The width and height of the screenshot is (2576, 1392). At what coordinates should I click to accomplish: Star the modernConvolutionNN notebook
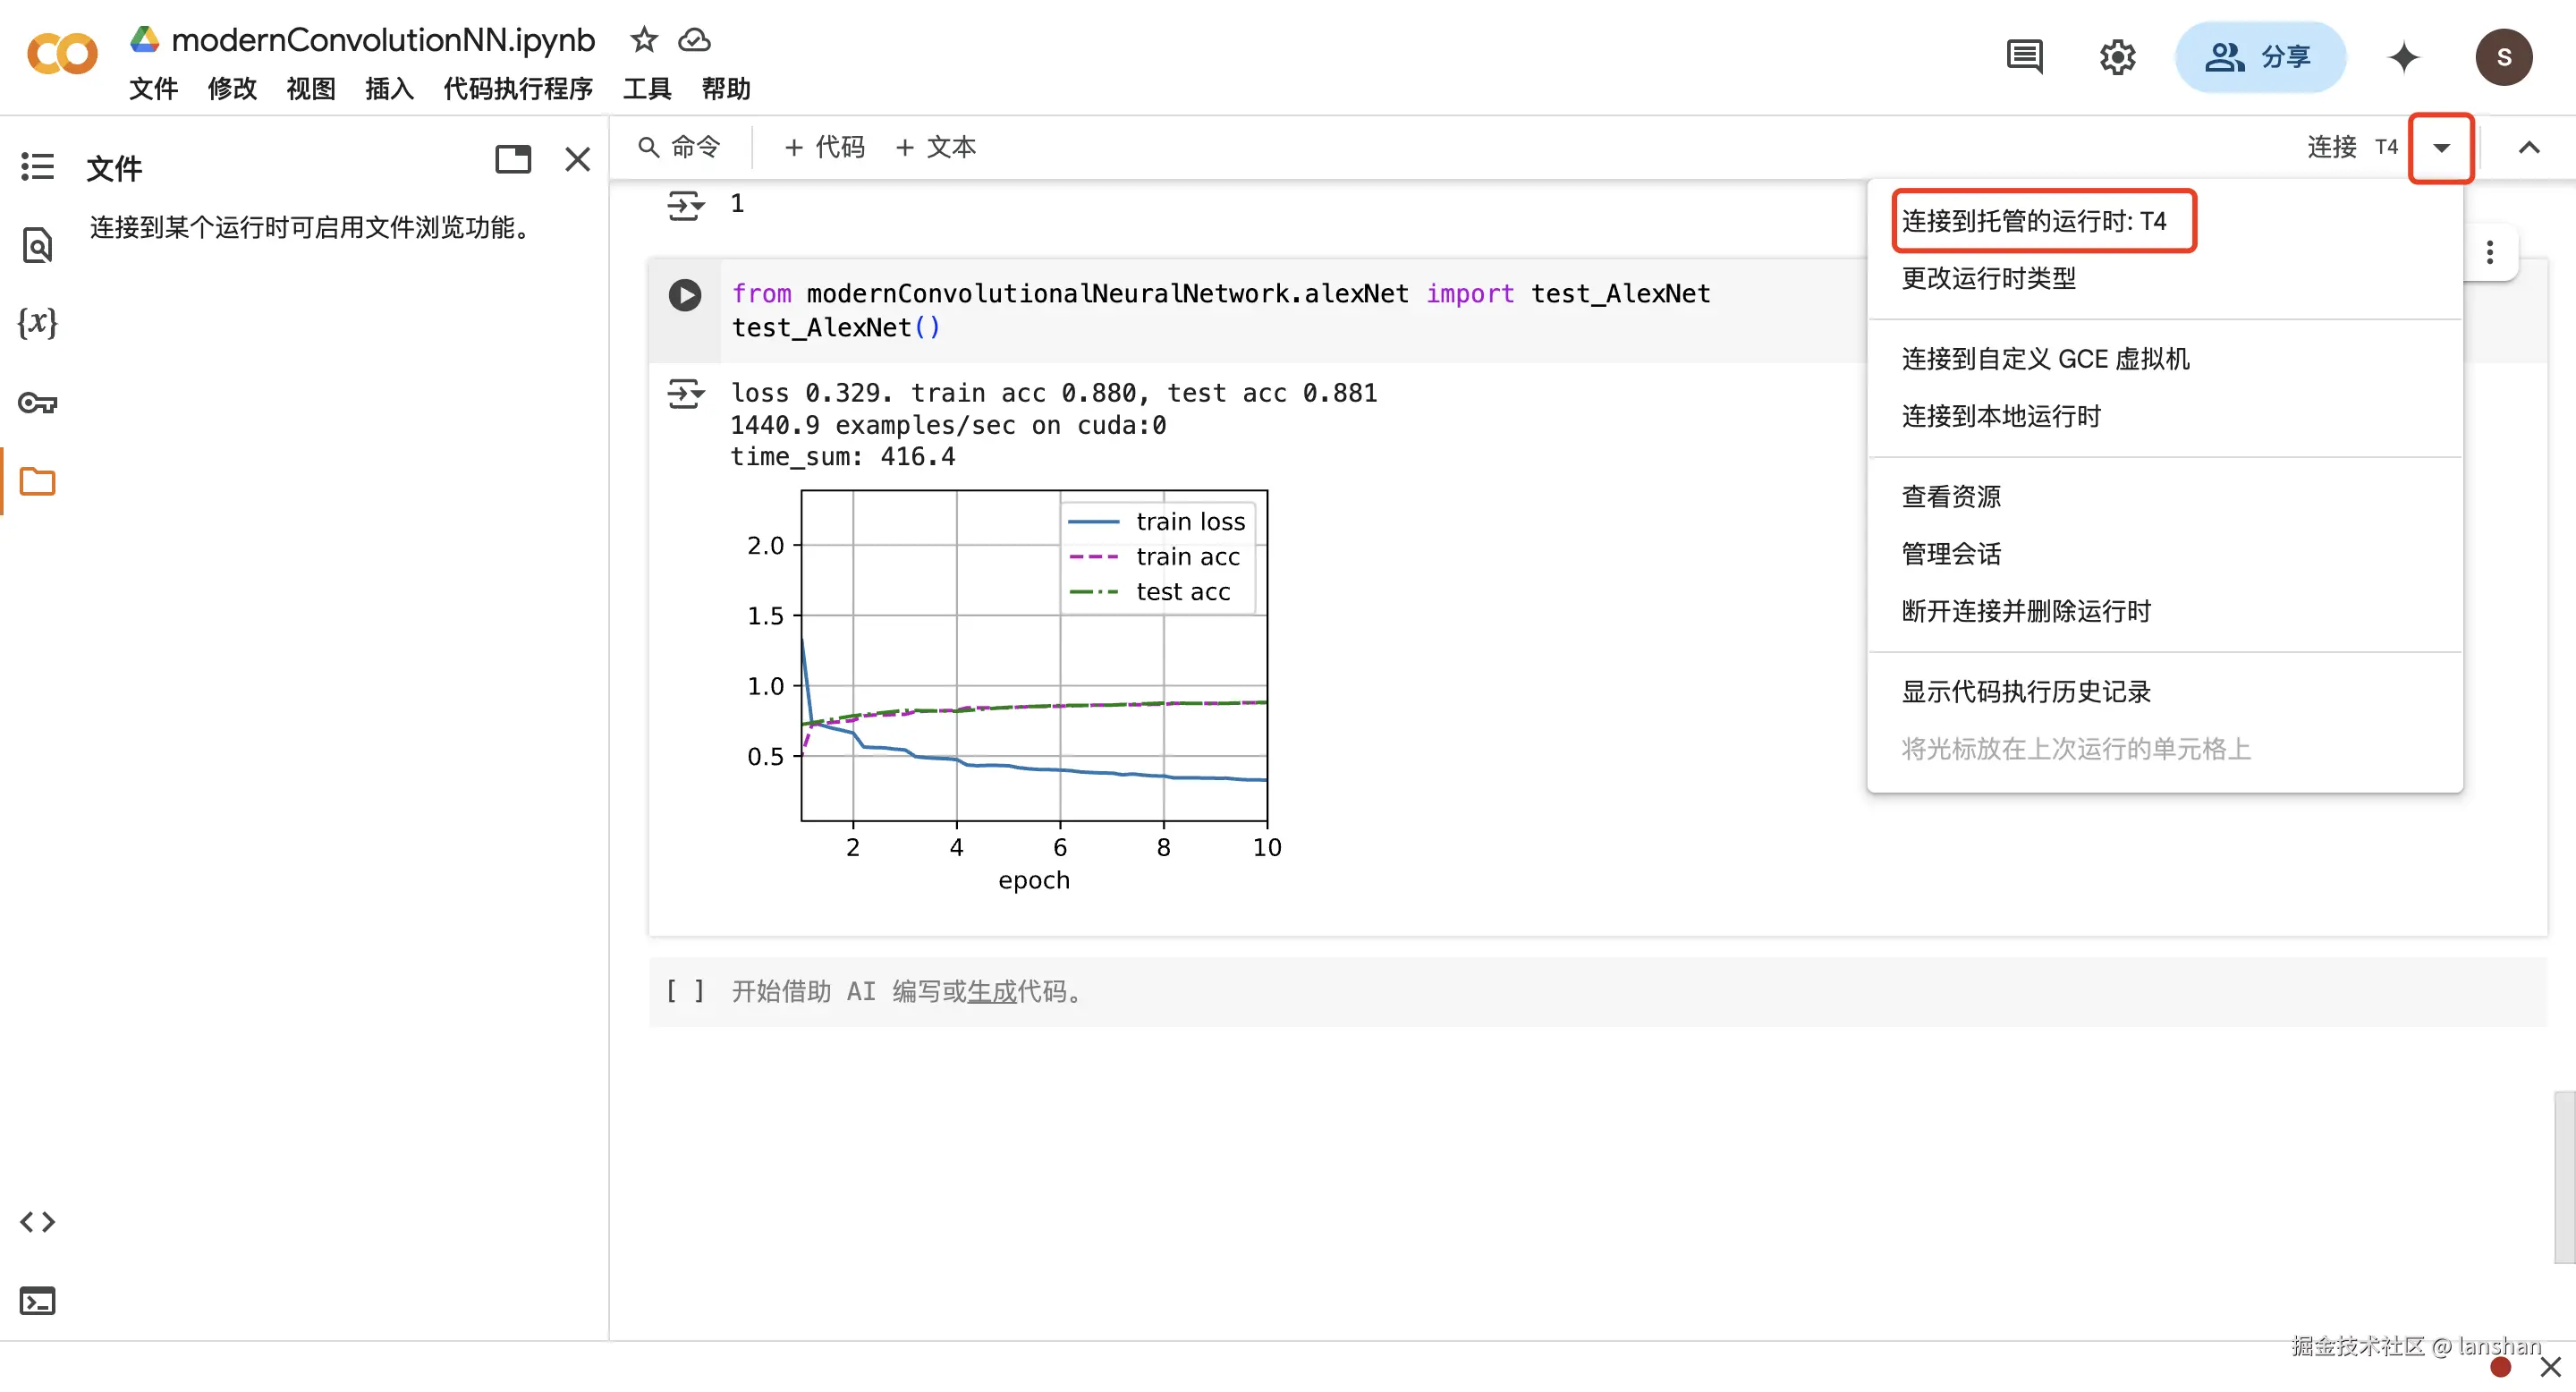coord(643,40)
